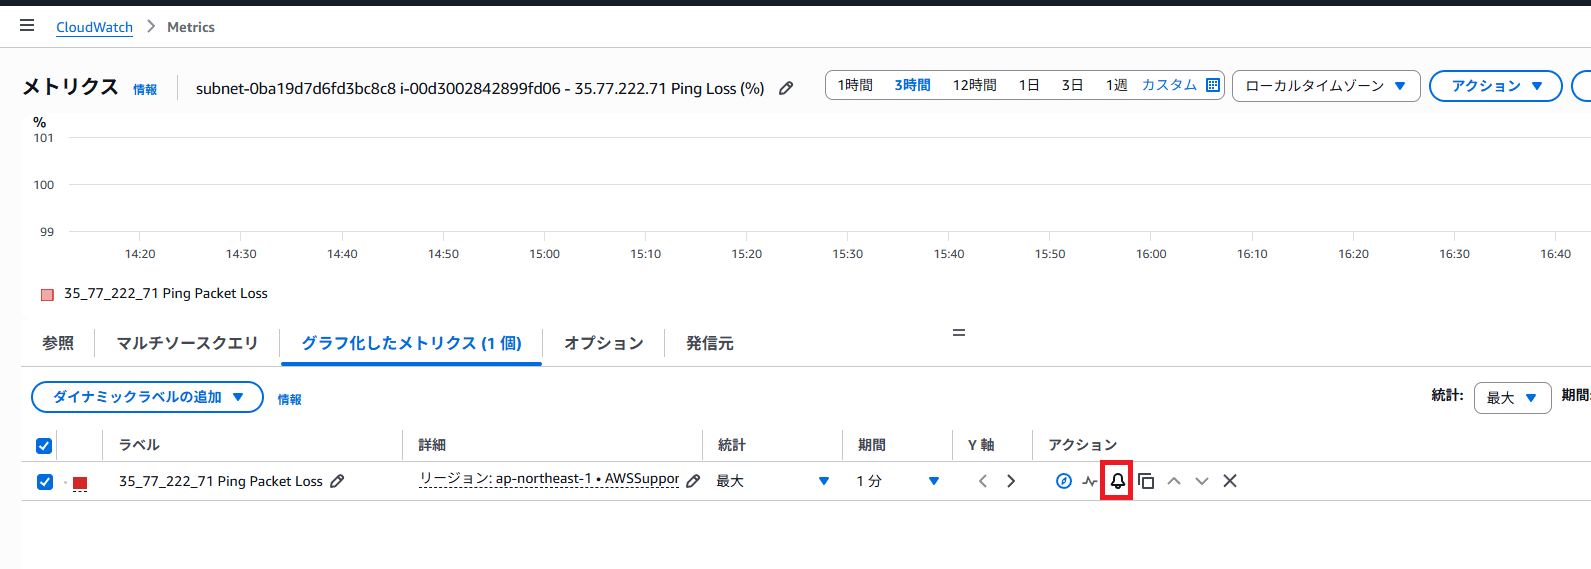Screen dimensions: 1591x569
Task: Set time range to 1時間
Action: coord(855,85)
